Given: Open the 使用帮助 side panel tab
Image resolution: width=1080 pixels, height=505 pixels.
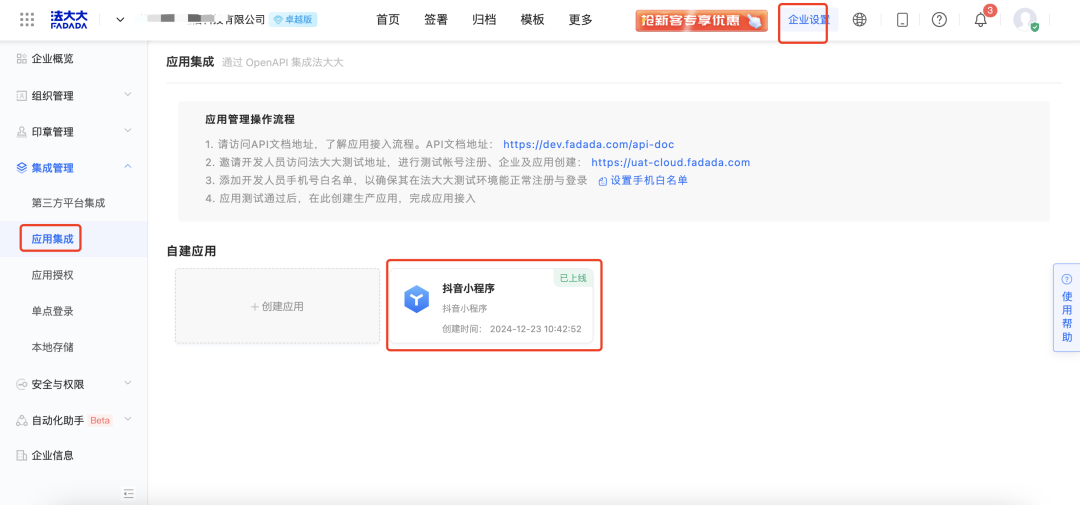Looking at the screenshot, I should pyautogui.click(x=1066, y=309).
